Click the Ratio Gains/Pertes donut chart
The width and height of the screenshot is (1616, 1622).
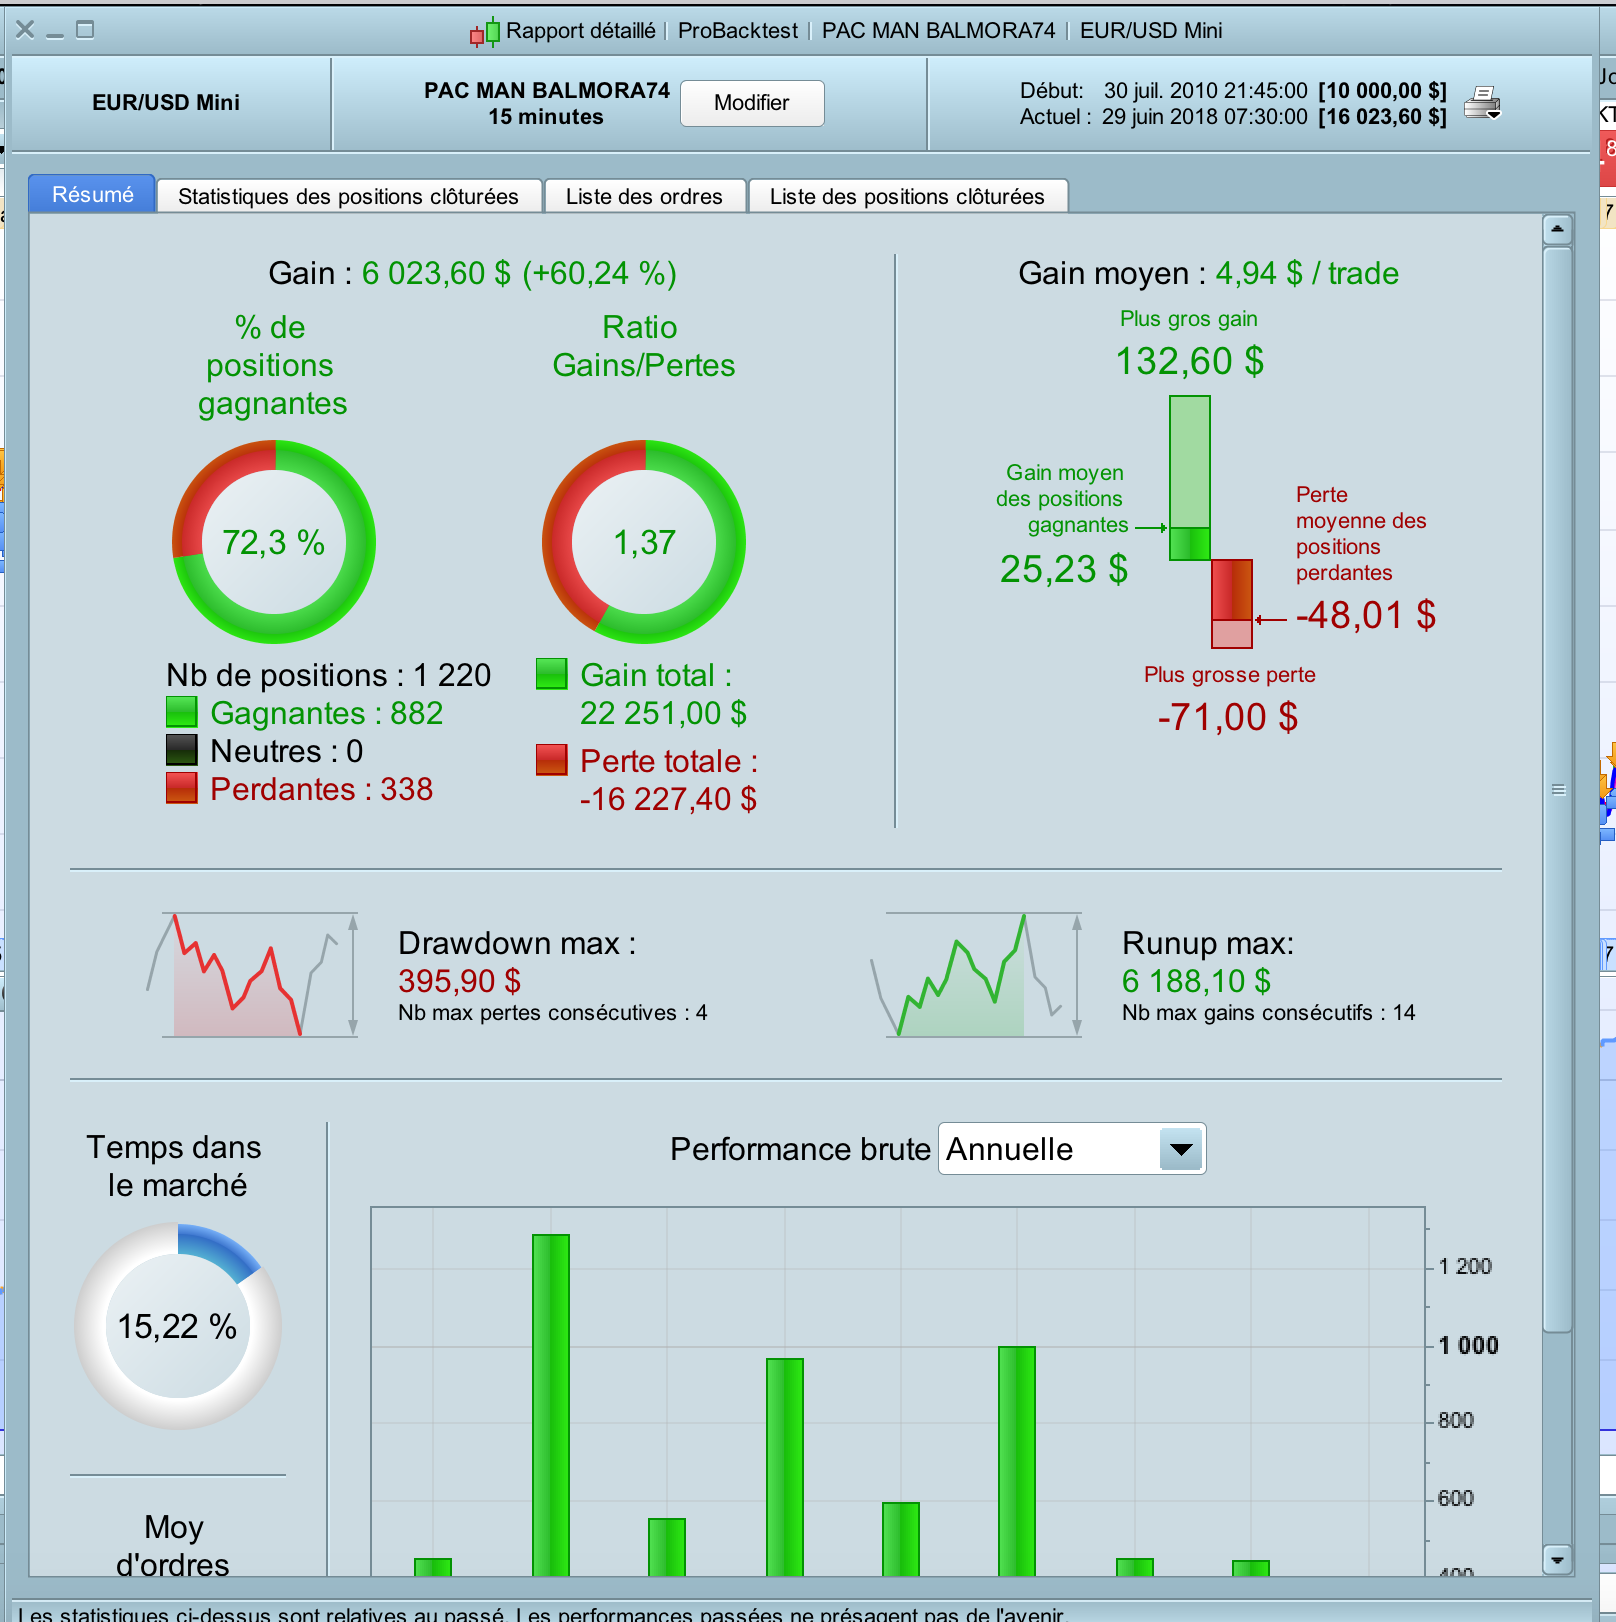(x=644, y=542)
